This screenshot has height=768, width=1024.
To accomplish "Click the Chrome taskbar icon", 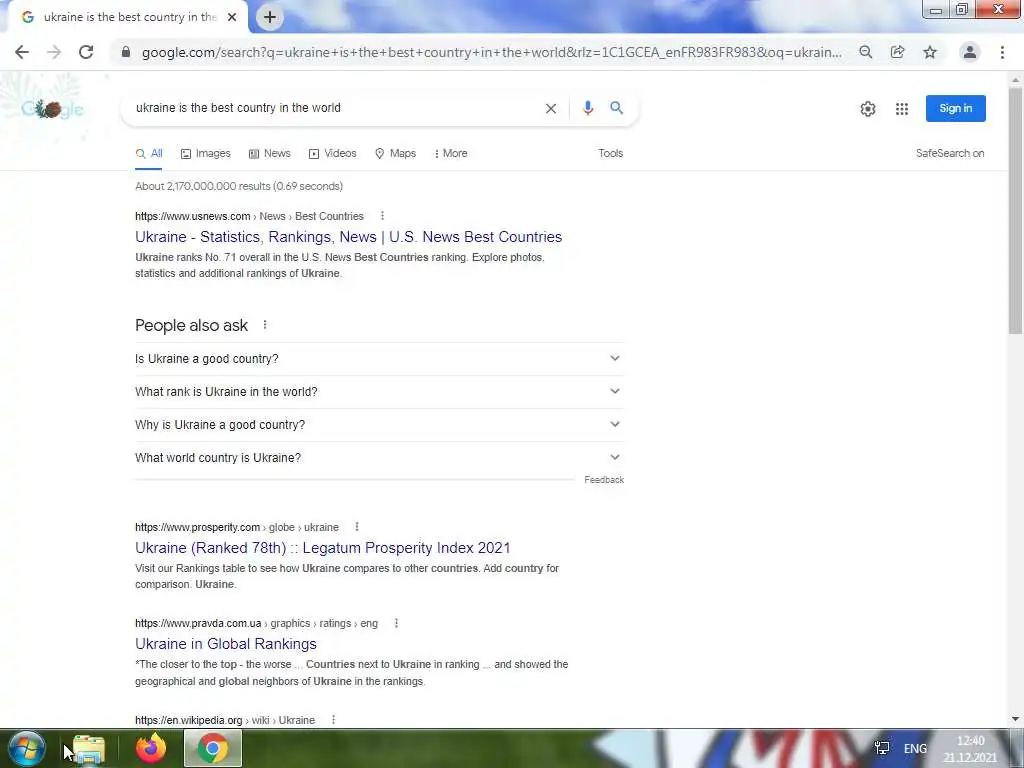I will pos(213,748).
